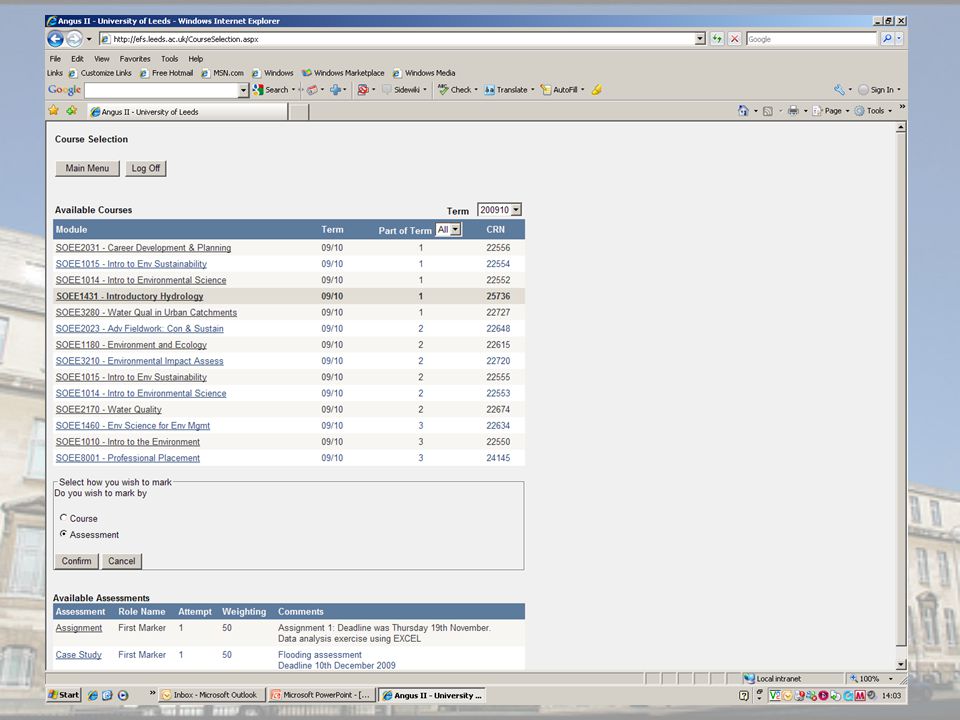960x720 pixels.
Task: Click the Google toolbar bookmarks plus icon
Action: (x=335, y=90)
